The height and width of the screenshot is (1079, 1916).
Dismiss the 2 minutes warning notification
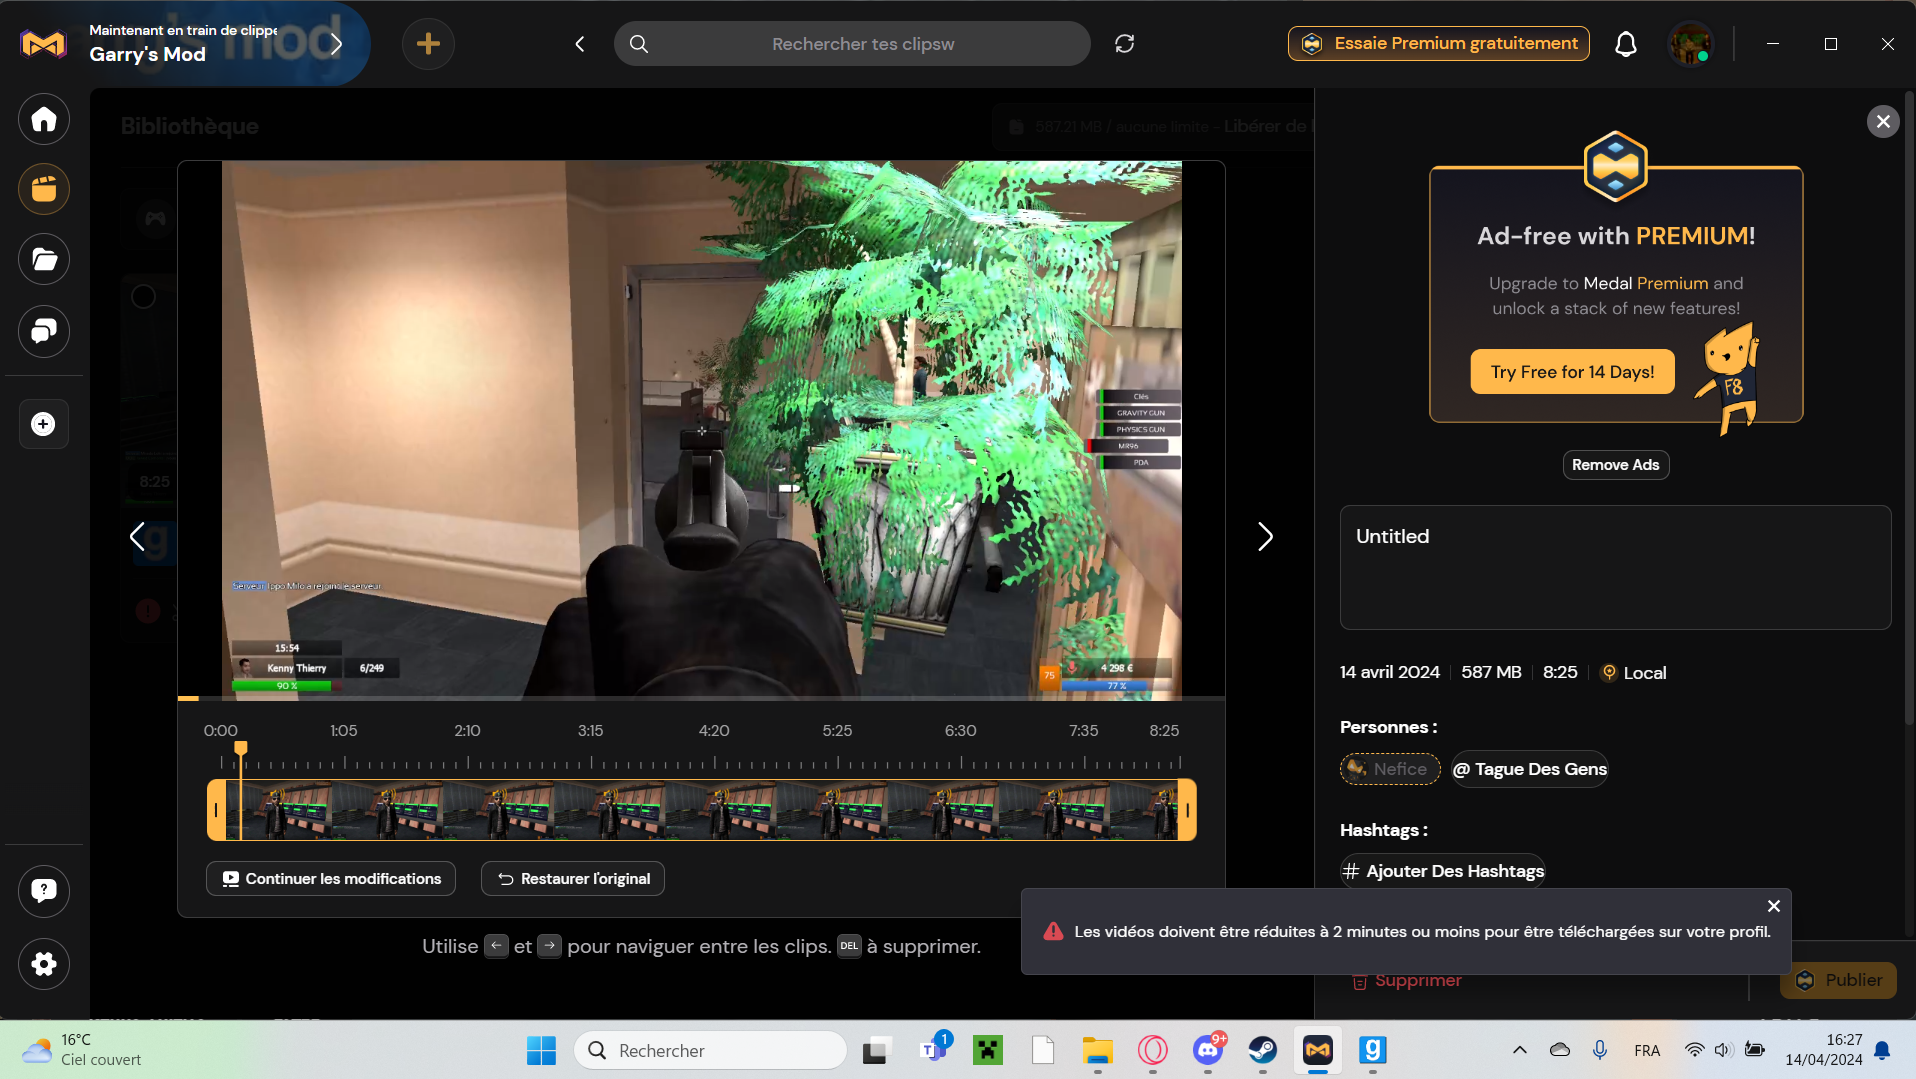click(1774, 906)
